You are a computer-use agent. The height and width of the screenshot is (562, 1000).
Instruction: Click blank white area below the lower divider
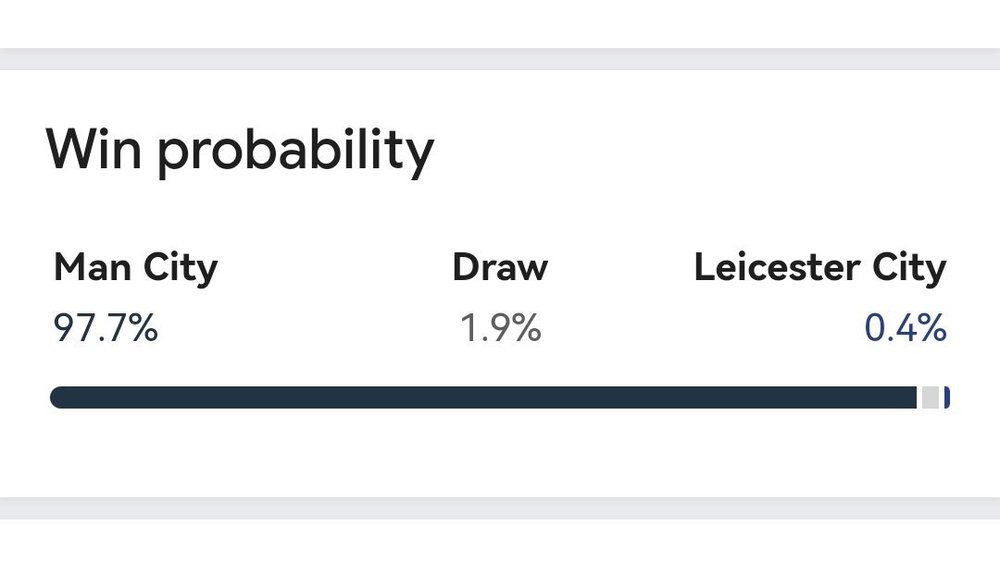[500, 541]
